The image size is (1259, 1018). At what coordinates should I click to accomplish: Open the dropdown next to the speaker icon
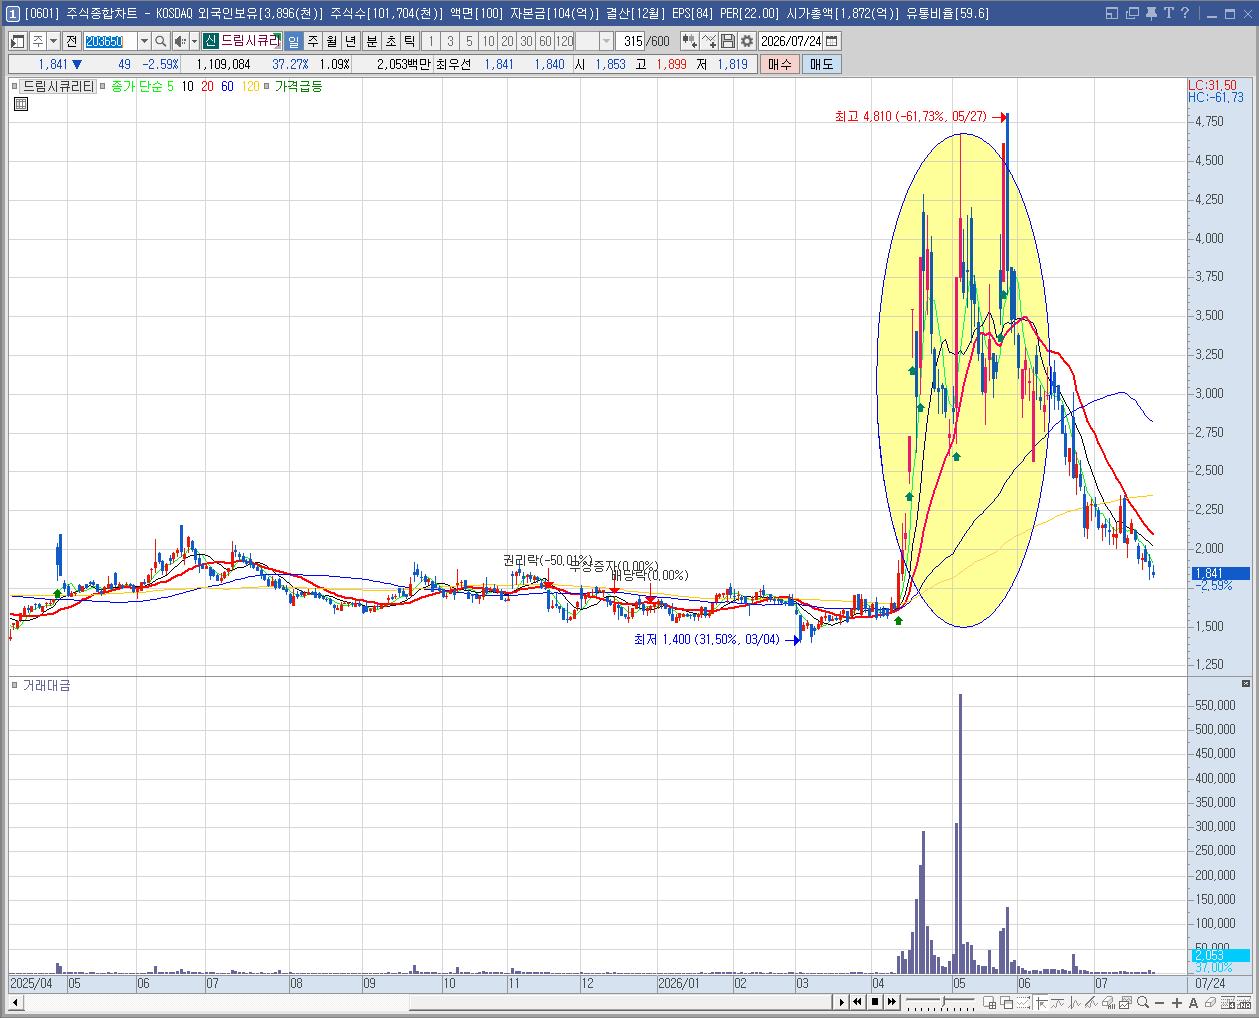coord(193,41)
